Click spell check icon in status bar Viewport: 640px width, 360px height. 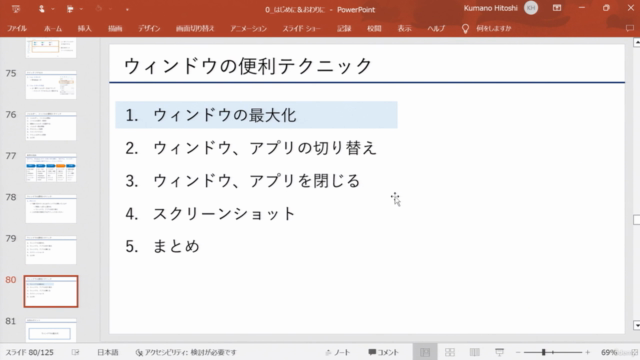[76, 352]
